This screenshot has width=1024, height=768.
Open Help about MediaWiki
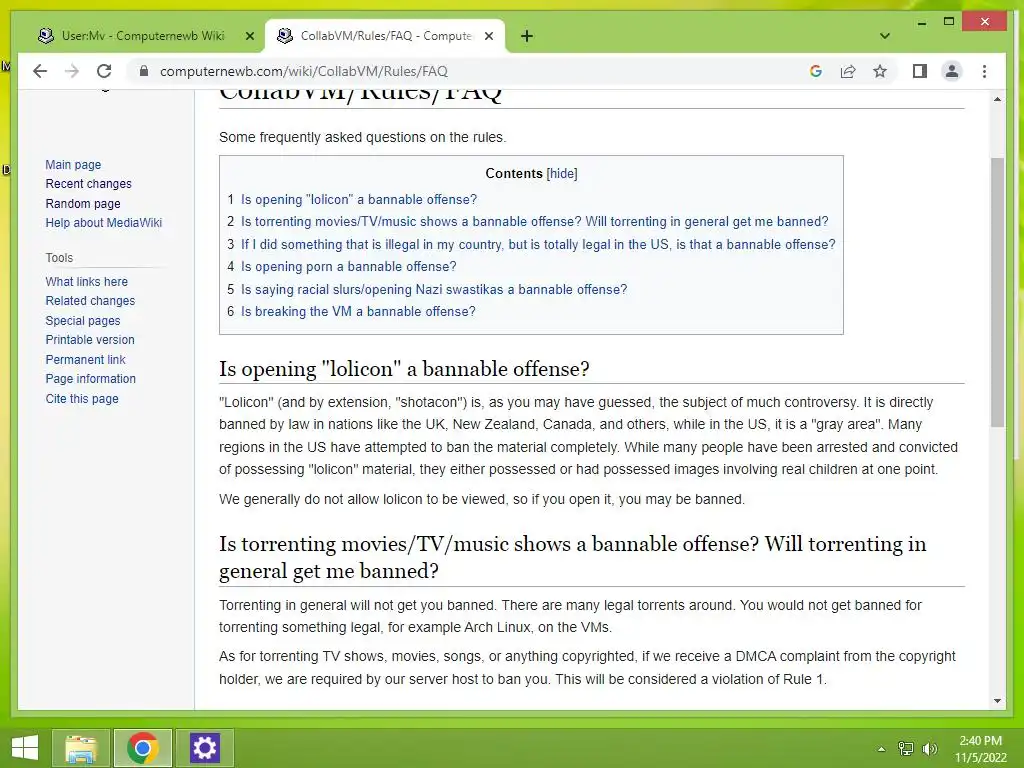103,223
